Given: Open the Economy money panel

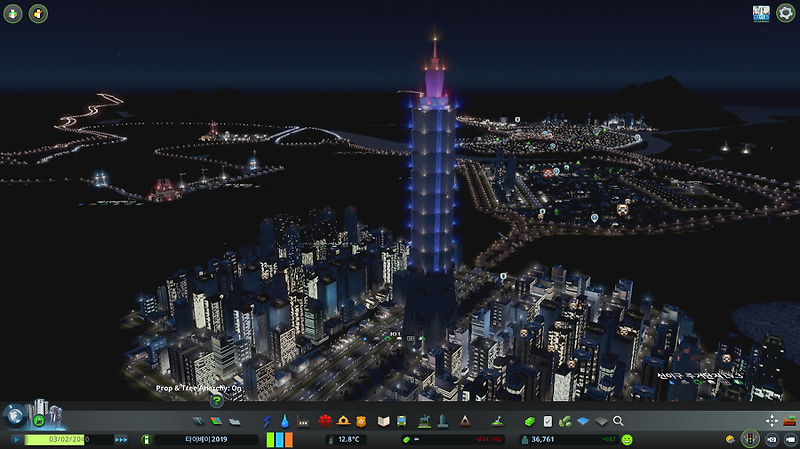Looking at the screenshot, I should point(530,421).
